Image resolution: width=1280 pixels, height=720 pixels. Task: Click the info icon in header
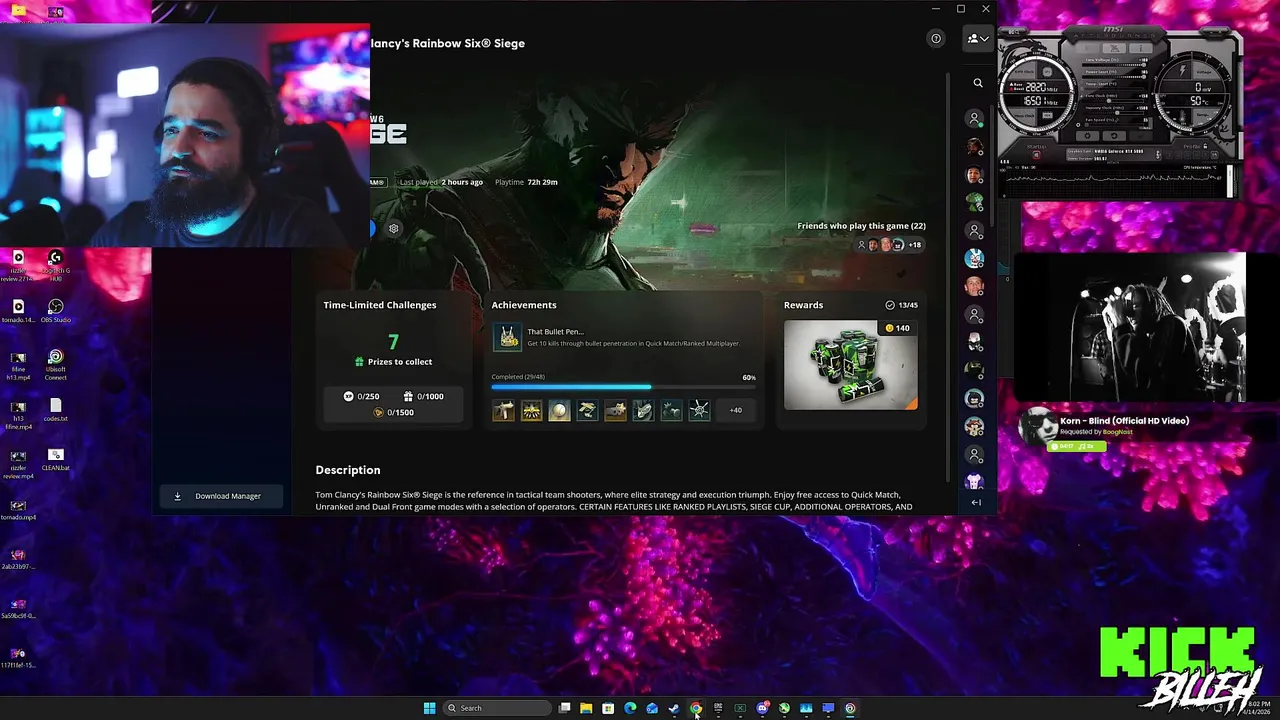tap(936, 39)
